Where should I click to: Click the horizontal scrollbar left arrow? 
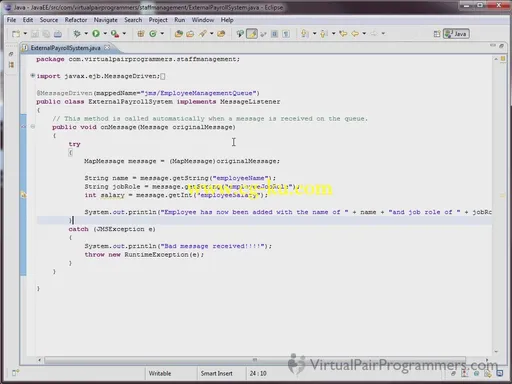click(x=39, y=360)
